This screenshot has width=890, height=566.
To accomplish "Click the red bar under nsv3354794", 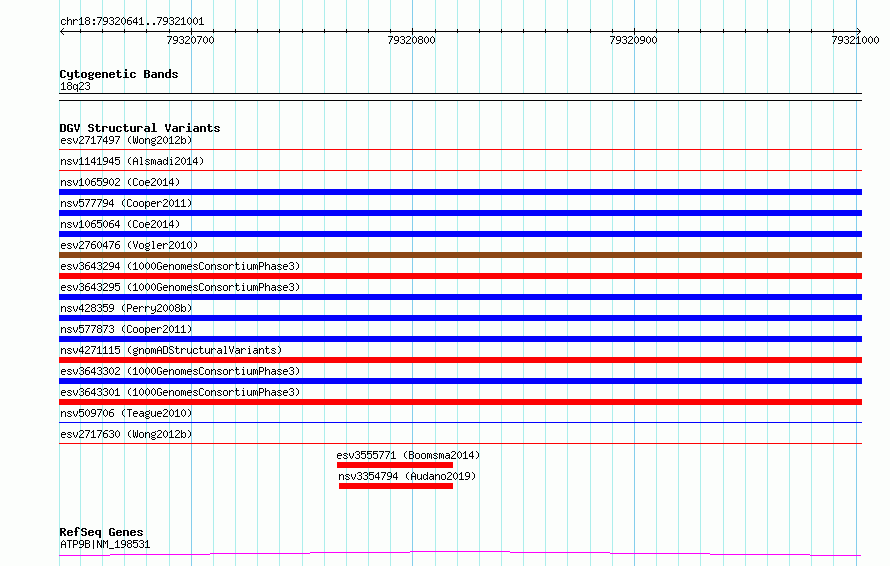I will pyautogui.click(x=396, y=486).
